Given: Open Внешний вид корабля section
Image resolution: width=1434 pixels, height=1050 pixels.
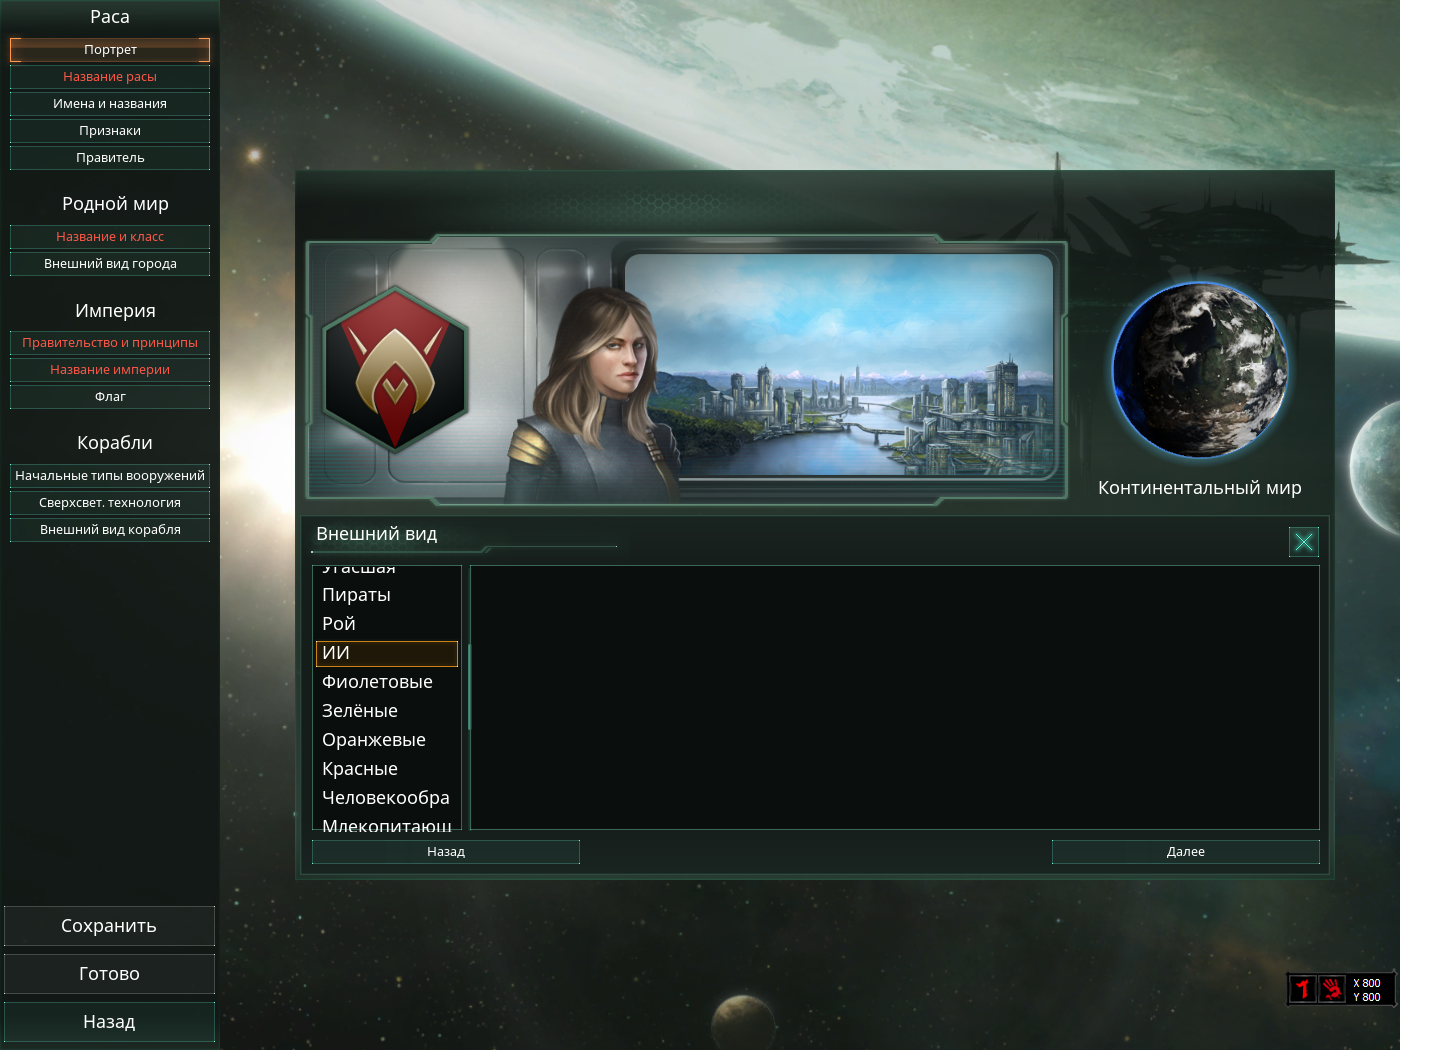Looking at the screenshot, I should [110, 529].
